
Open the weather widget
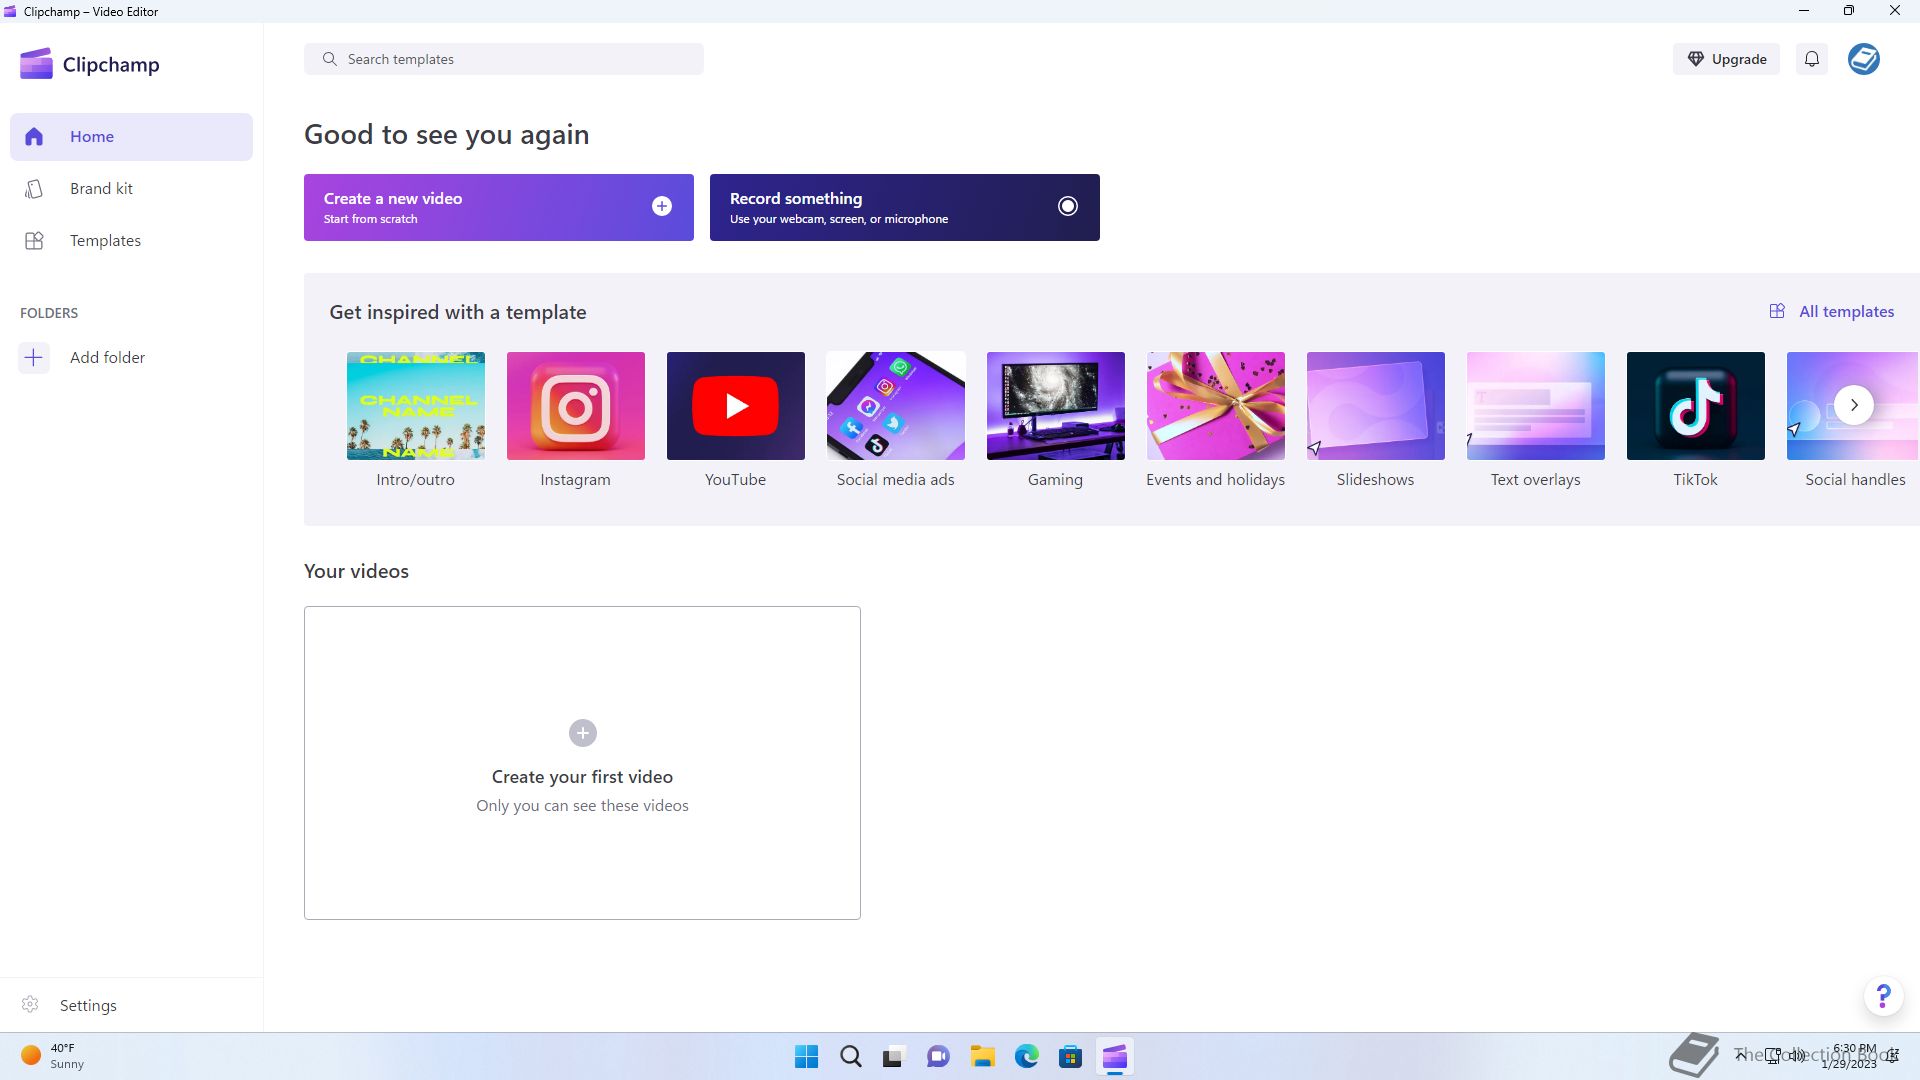[x=53, y=1056]
